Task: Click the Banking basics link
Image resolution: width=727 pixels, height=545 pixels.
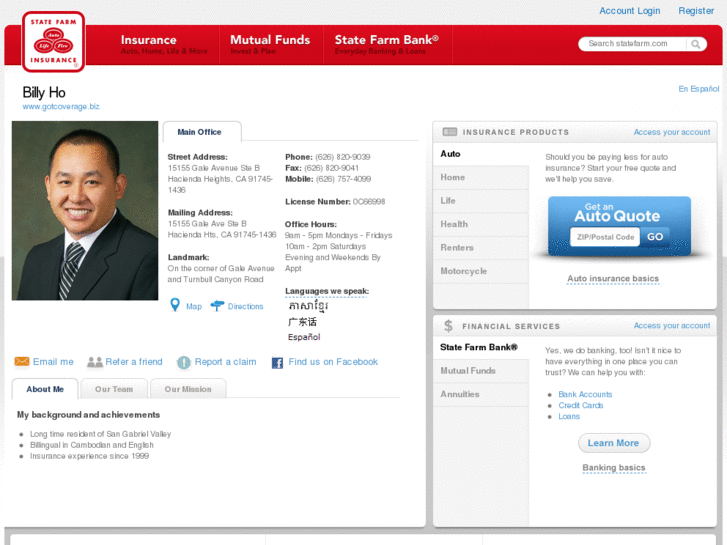Action: (x=614, y=468)
